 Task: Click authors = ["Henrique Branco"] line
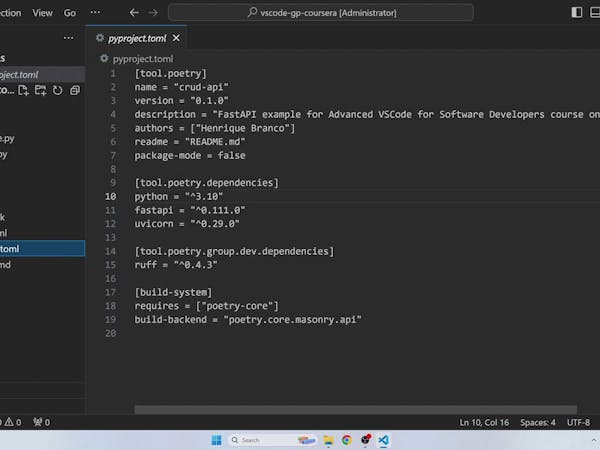coord(215,128)
